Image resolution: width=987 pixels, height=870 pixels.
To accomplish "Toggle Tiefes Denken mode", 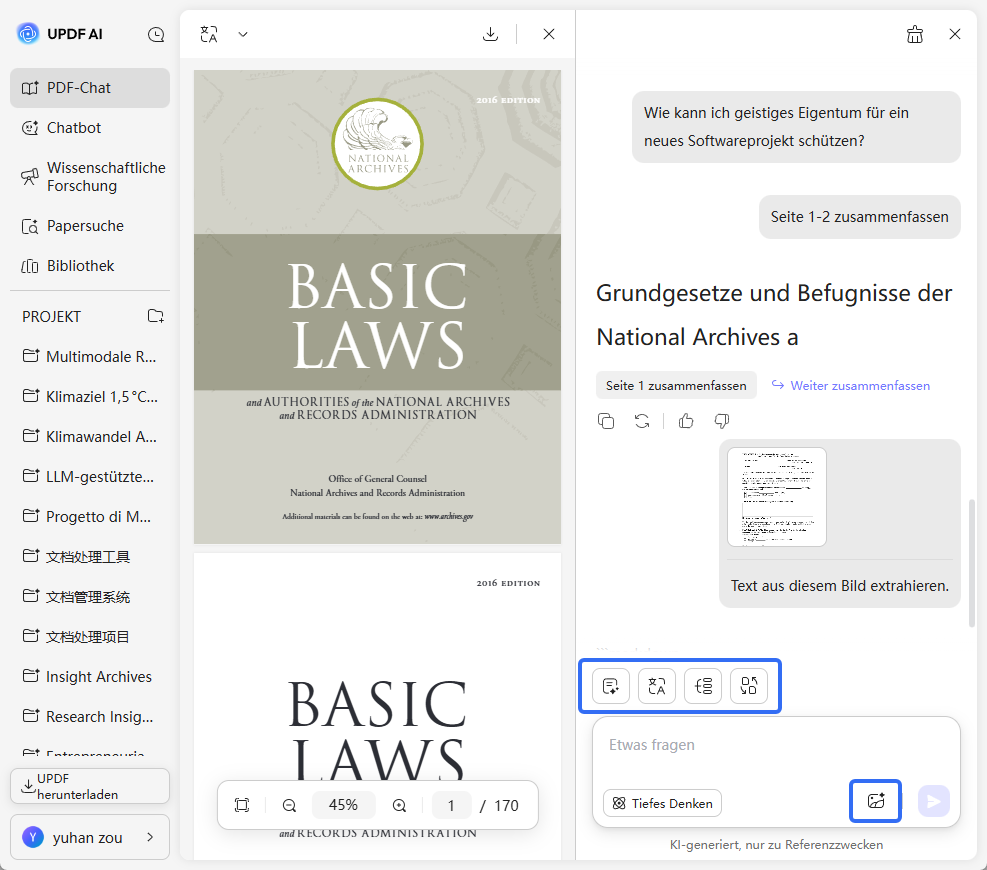I will click(x=662, y=803).
